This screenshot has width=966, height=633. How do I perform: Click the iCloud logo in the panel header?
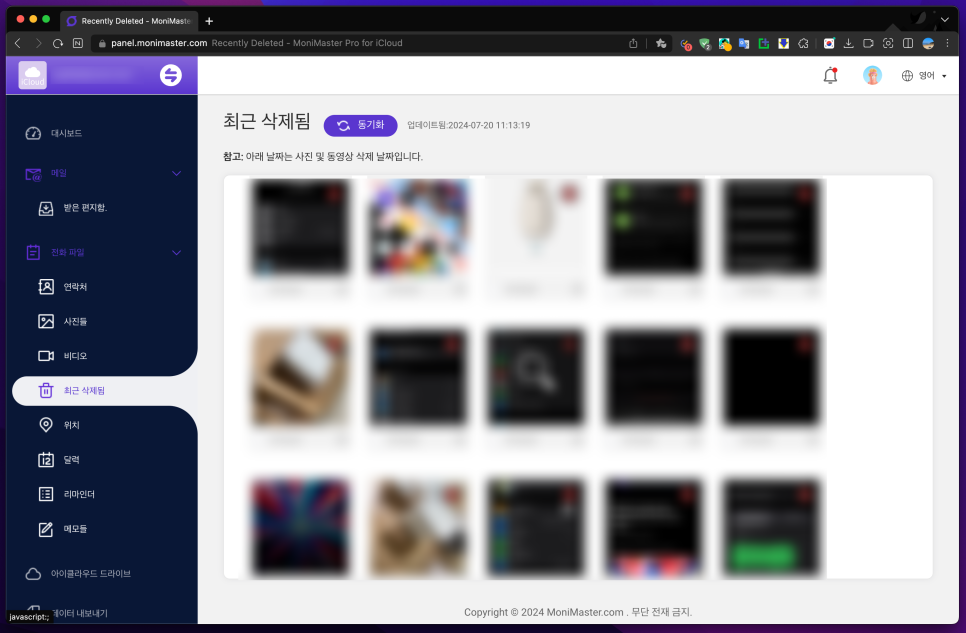[x=33, y=75]
